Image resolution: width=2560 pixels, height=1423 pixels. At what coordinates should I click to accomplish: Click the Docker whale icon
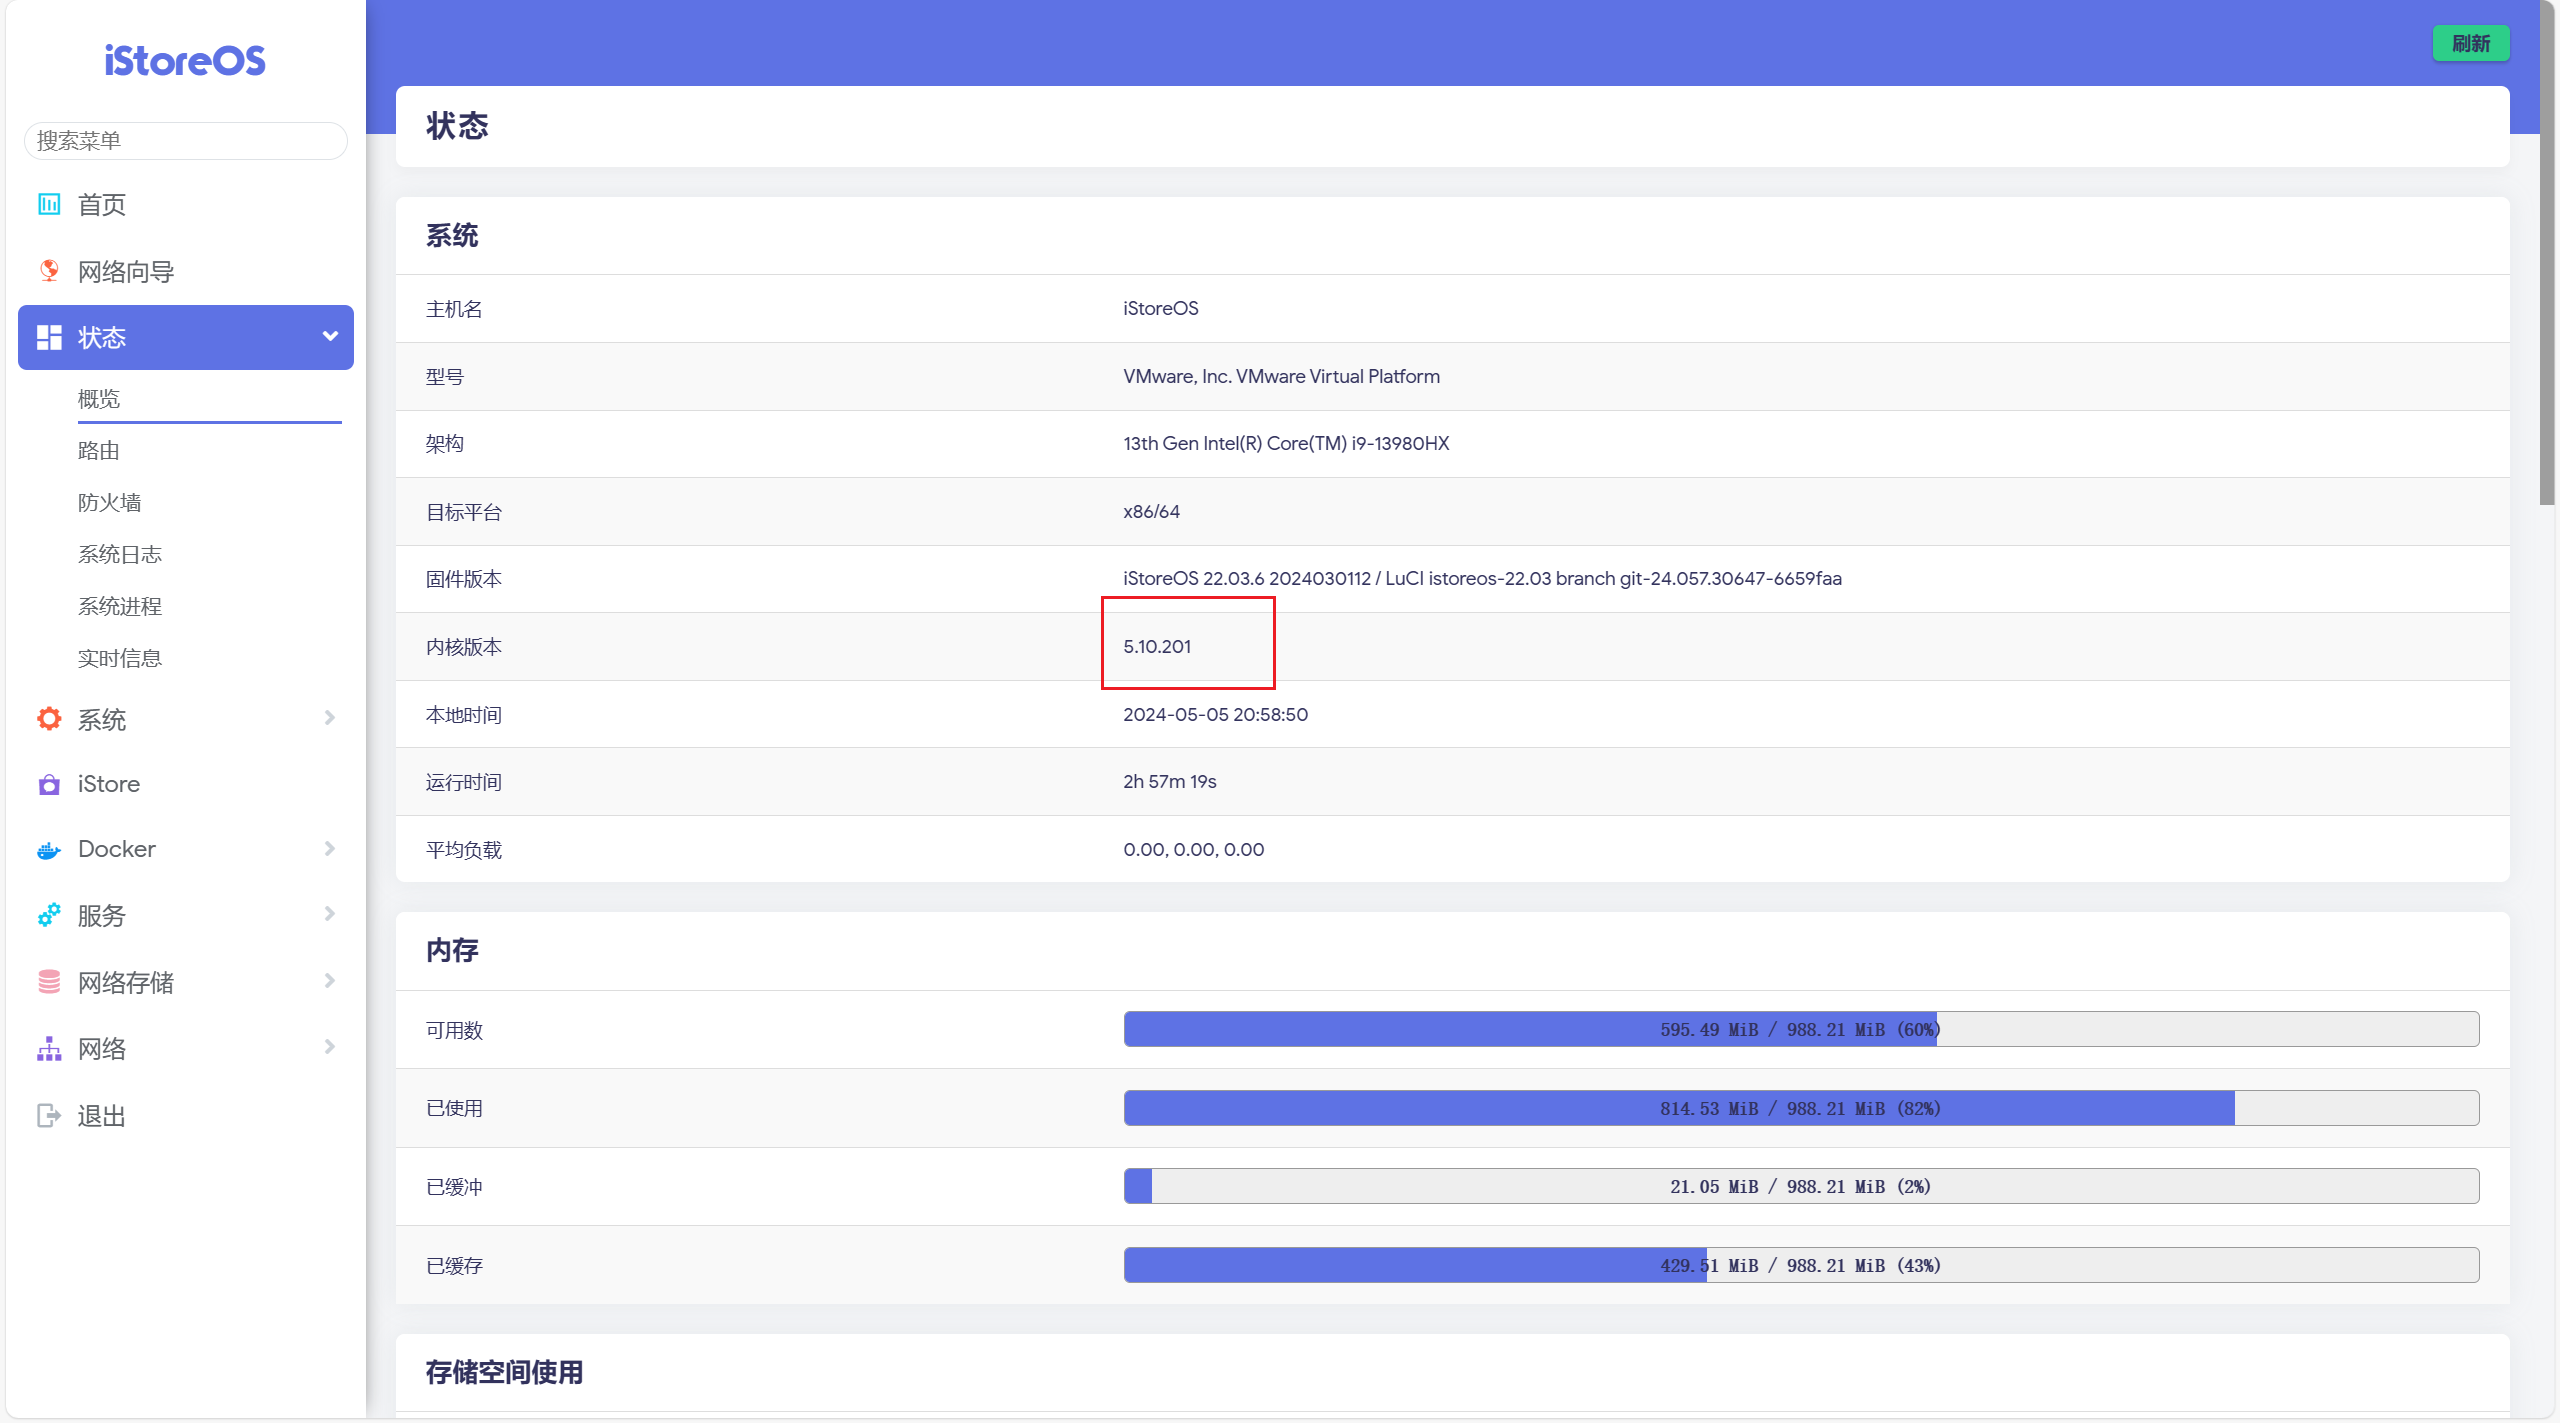click(48, 850)
